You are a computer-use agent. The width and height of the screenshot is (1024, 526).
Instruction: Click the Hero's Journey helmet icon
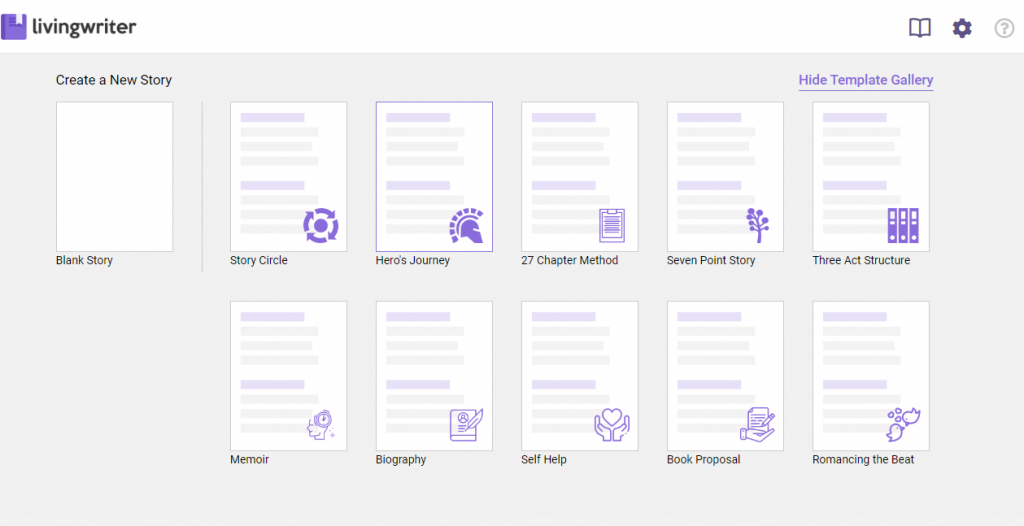tap(467, 226)
